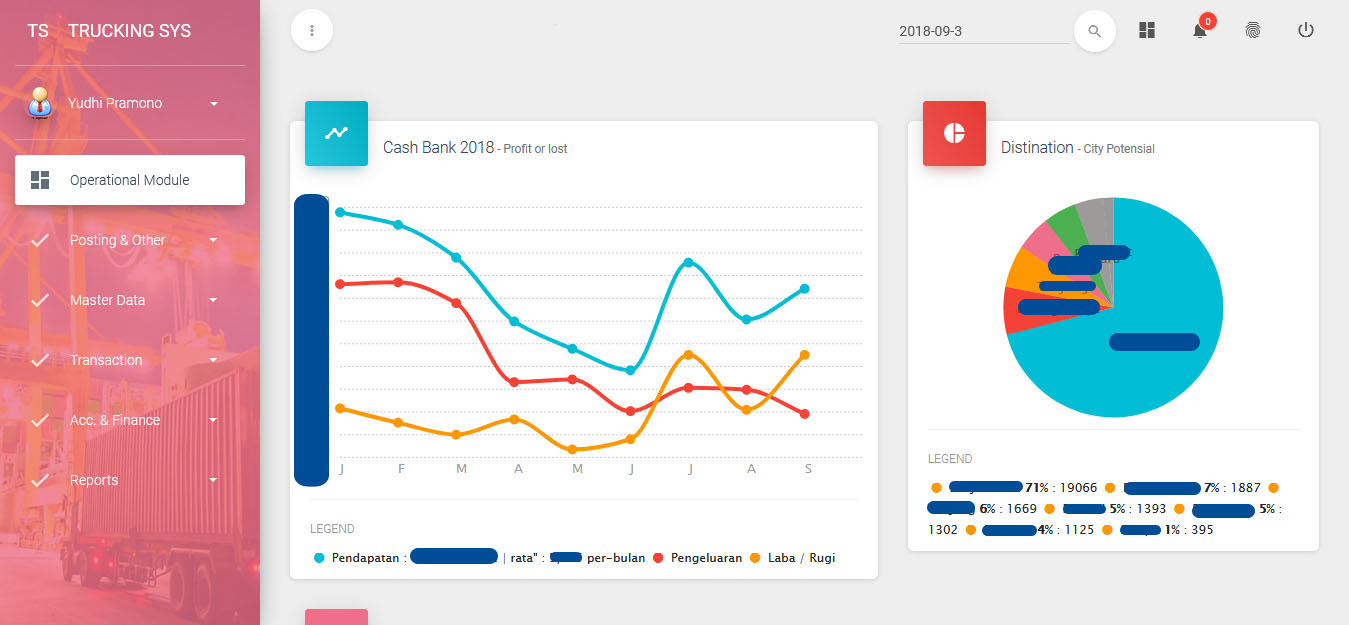The height and width of the screenshot is (625, 1349).
Task: Open the Acc. & Finance menu
Action: 115,420
